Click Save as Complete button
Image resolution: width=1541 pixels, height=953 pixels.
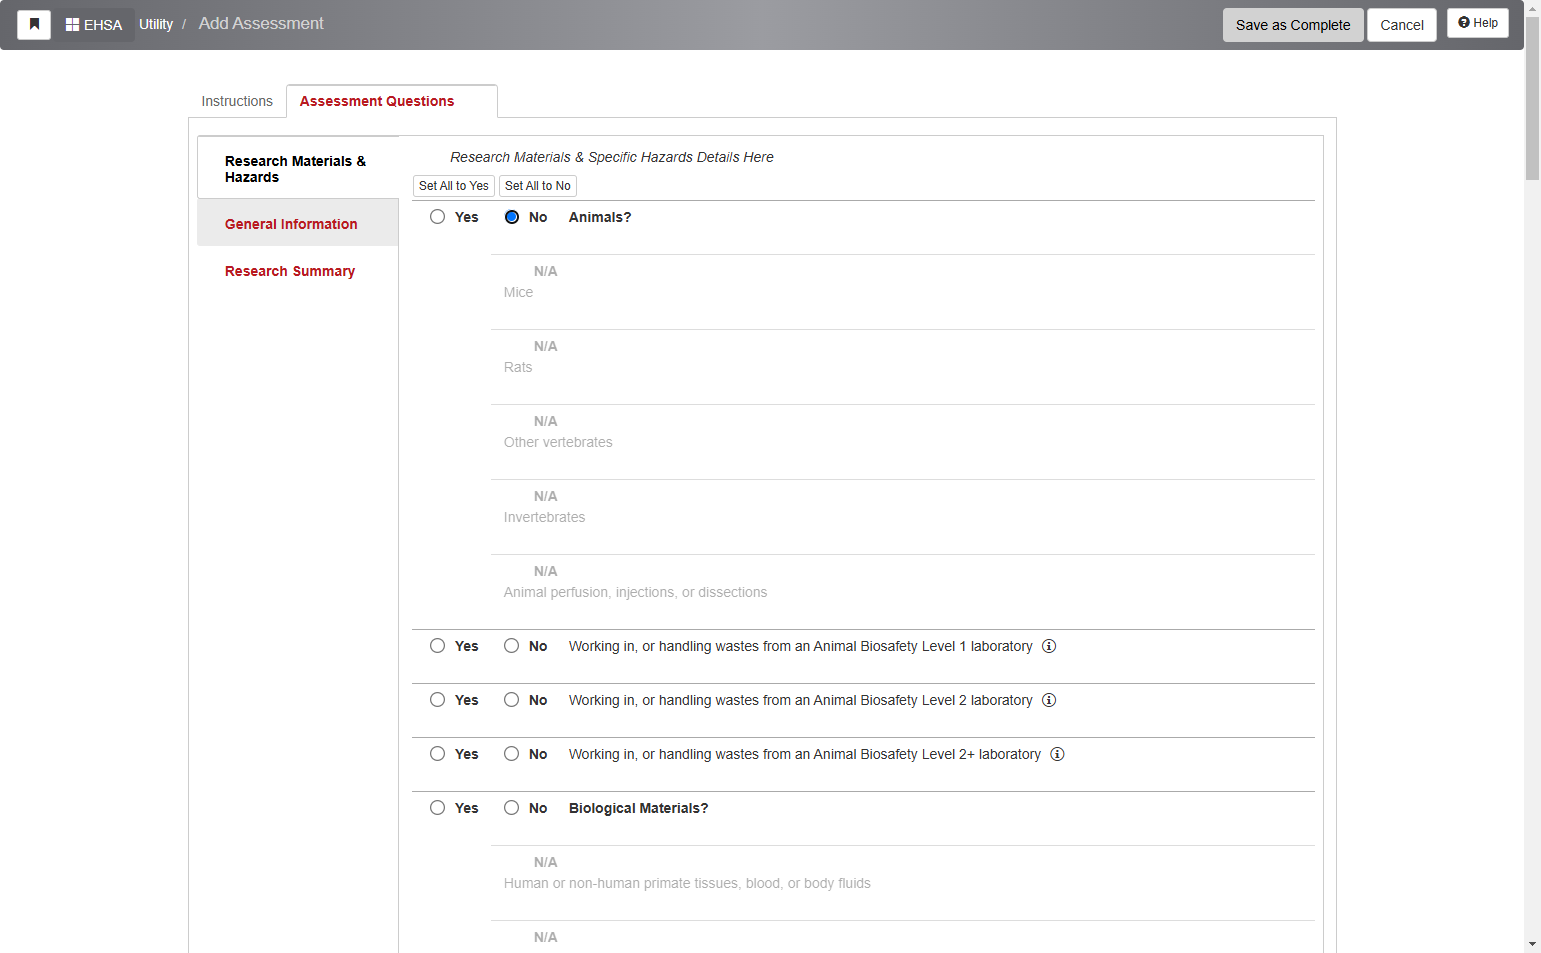pyautogui.click(x=1293, y=25)
